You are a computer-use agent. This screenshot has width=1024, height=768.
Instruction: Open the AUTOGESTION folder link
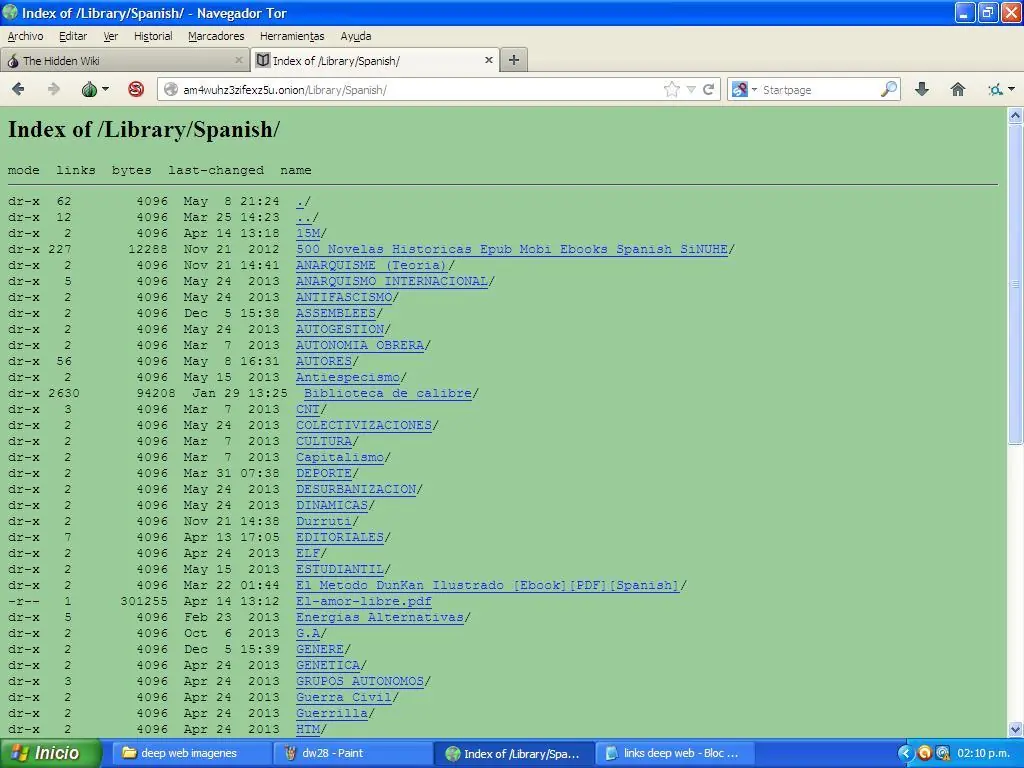click(340, 329)
